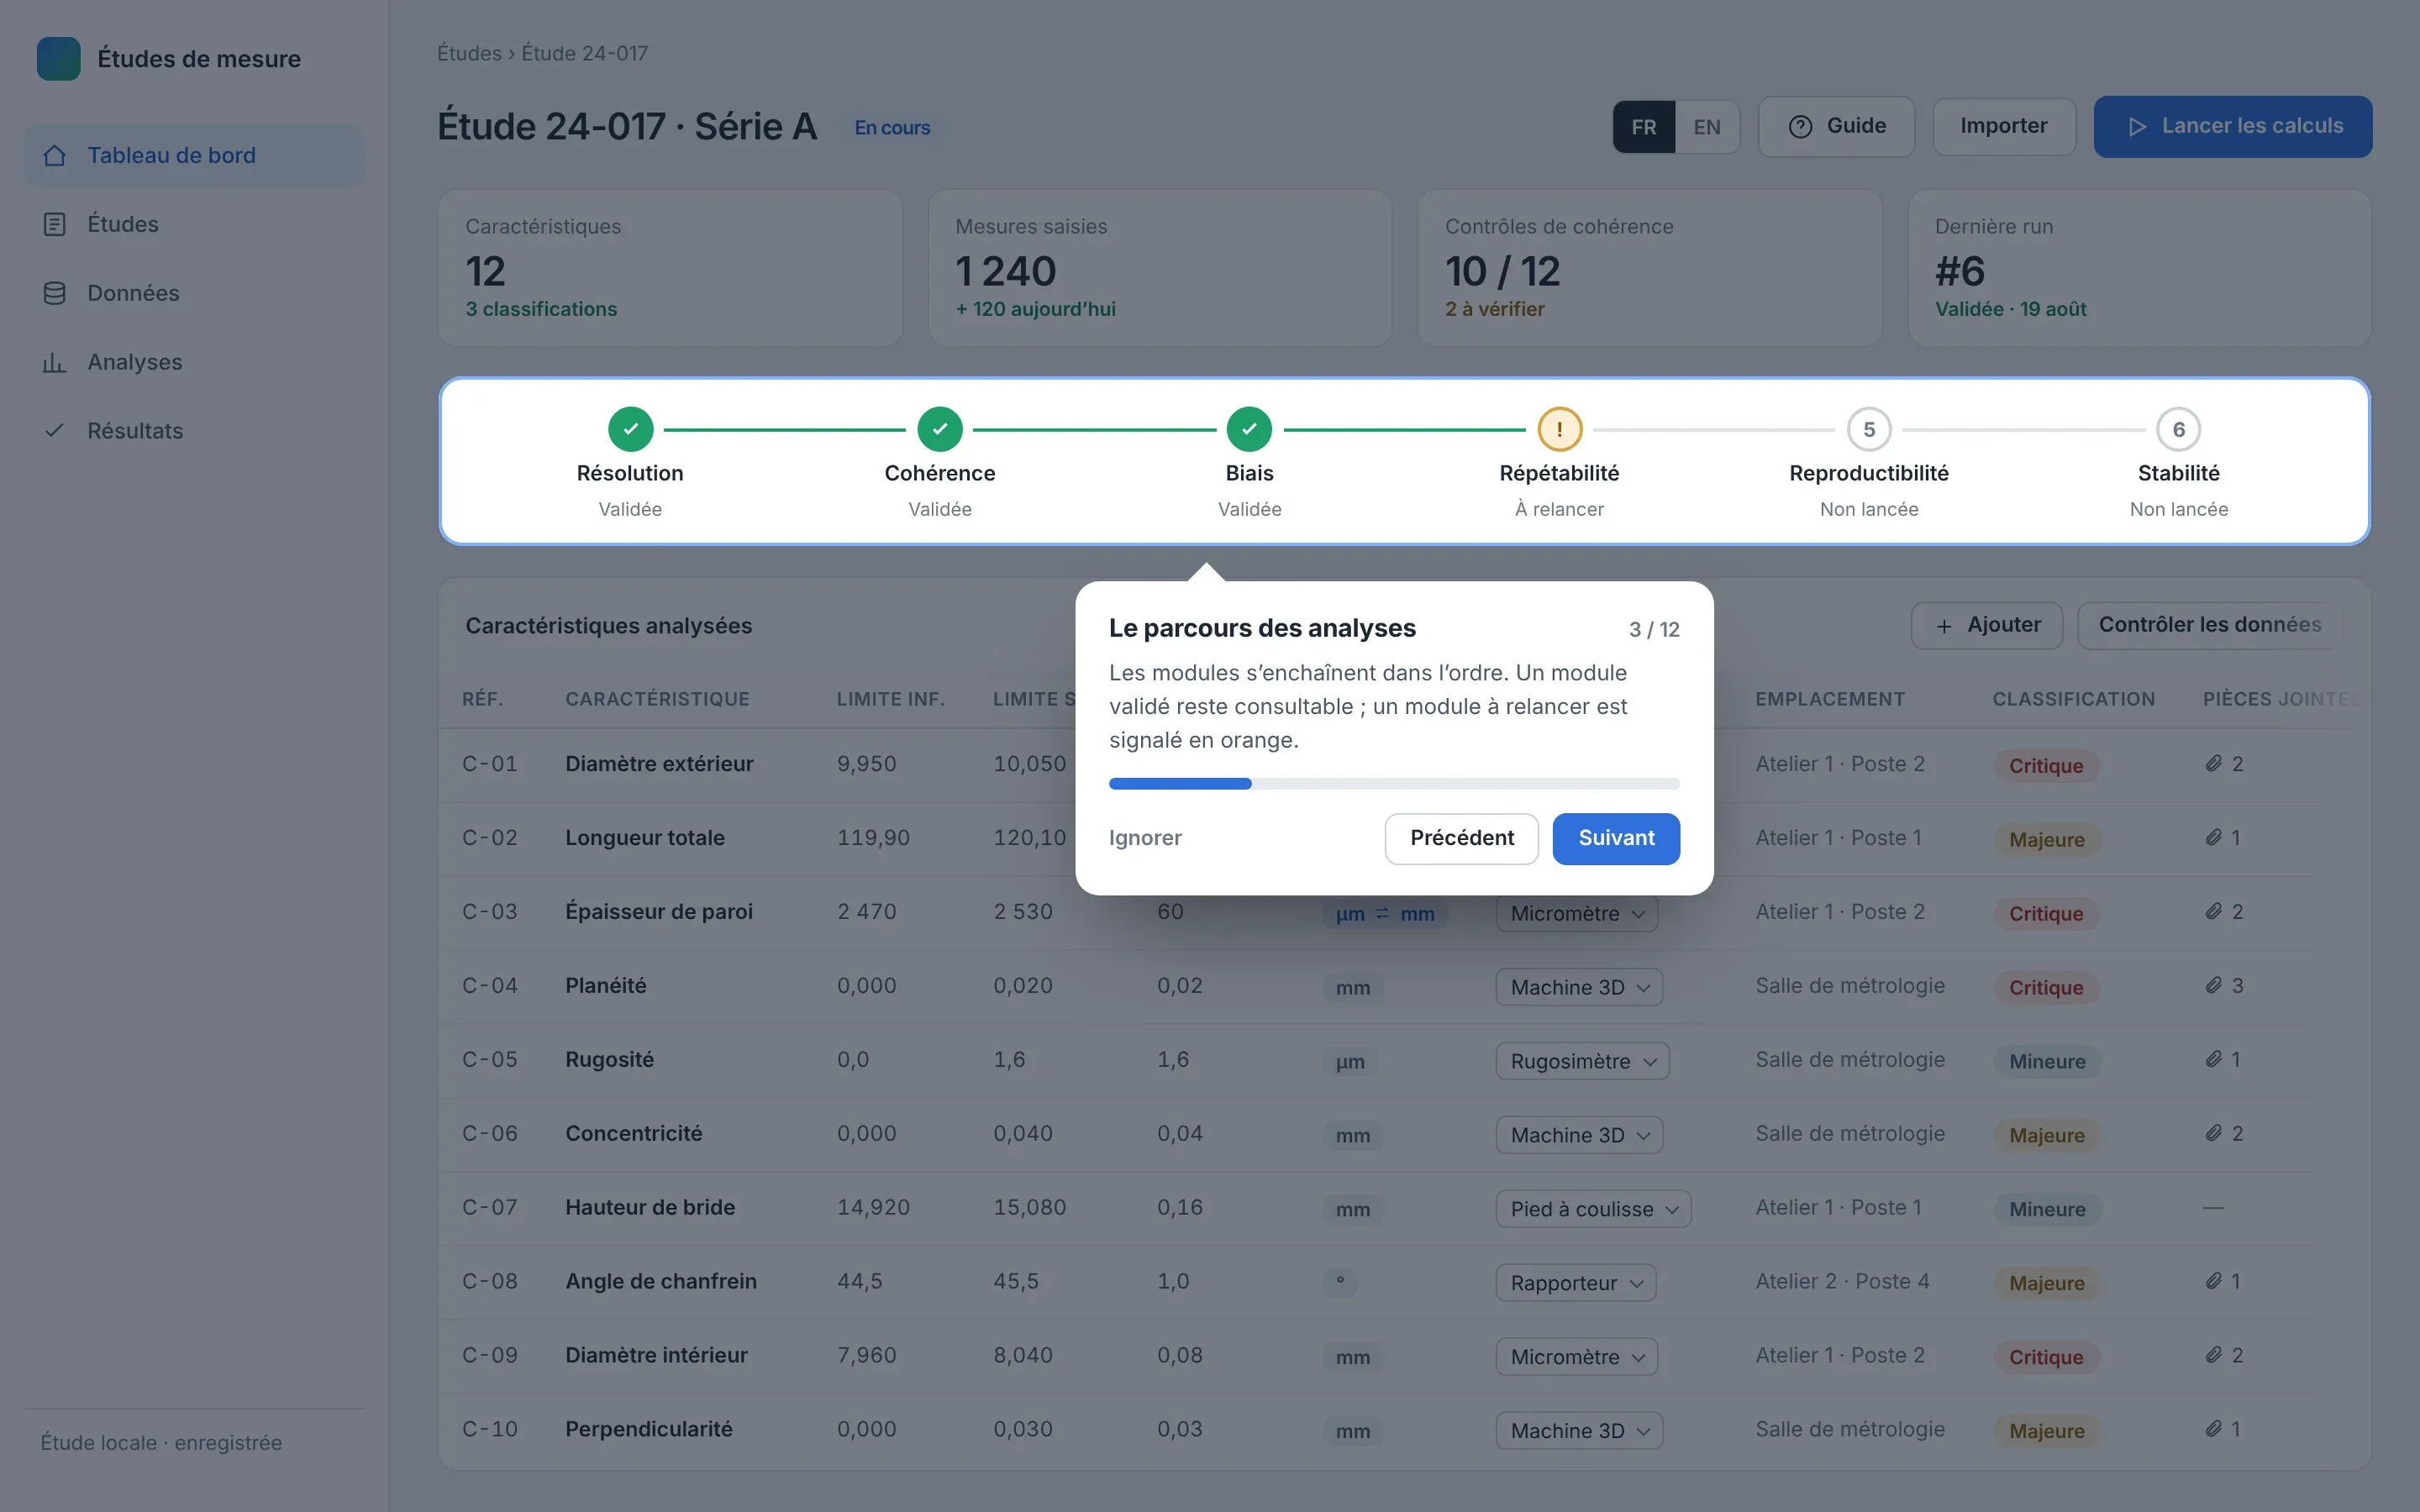
Task: Open attachments paperclip for Perpendicularité row
Action: click(x=2214, y=1430)
